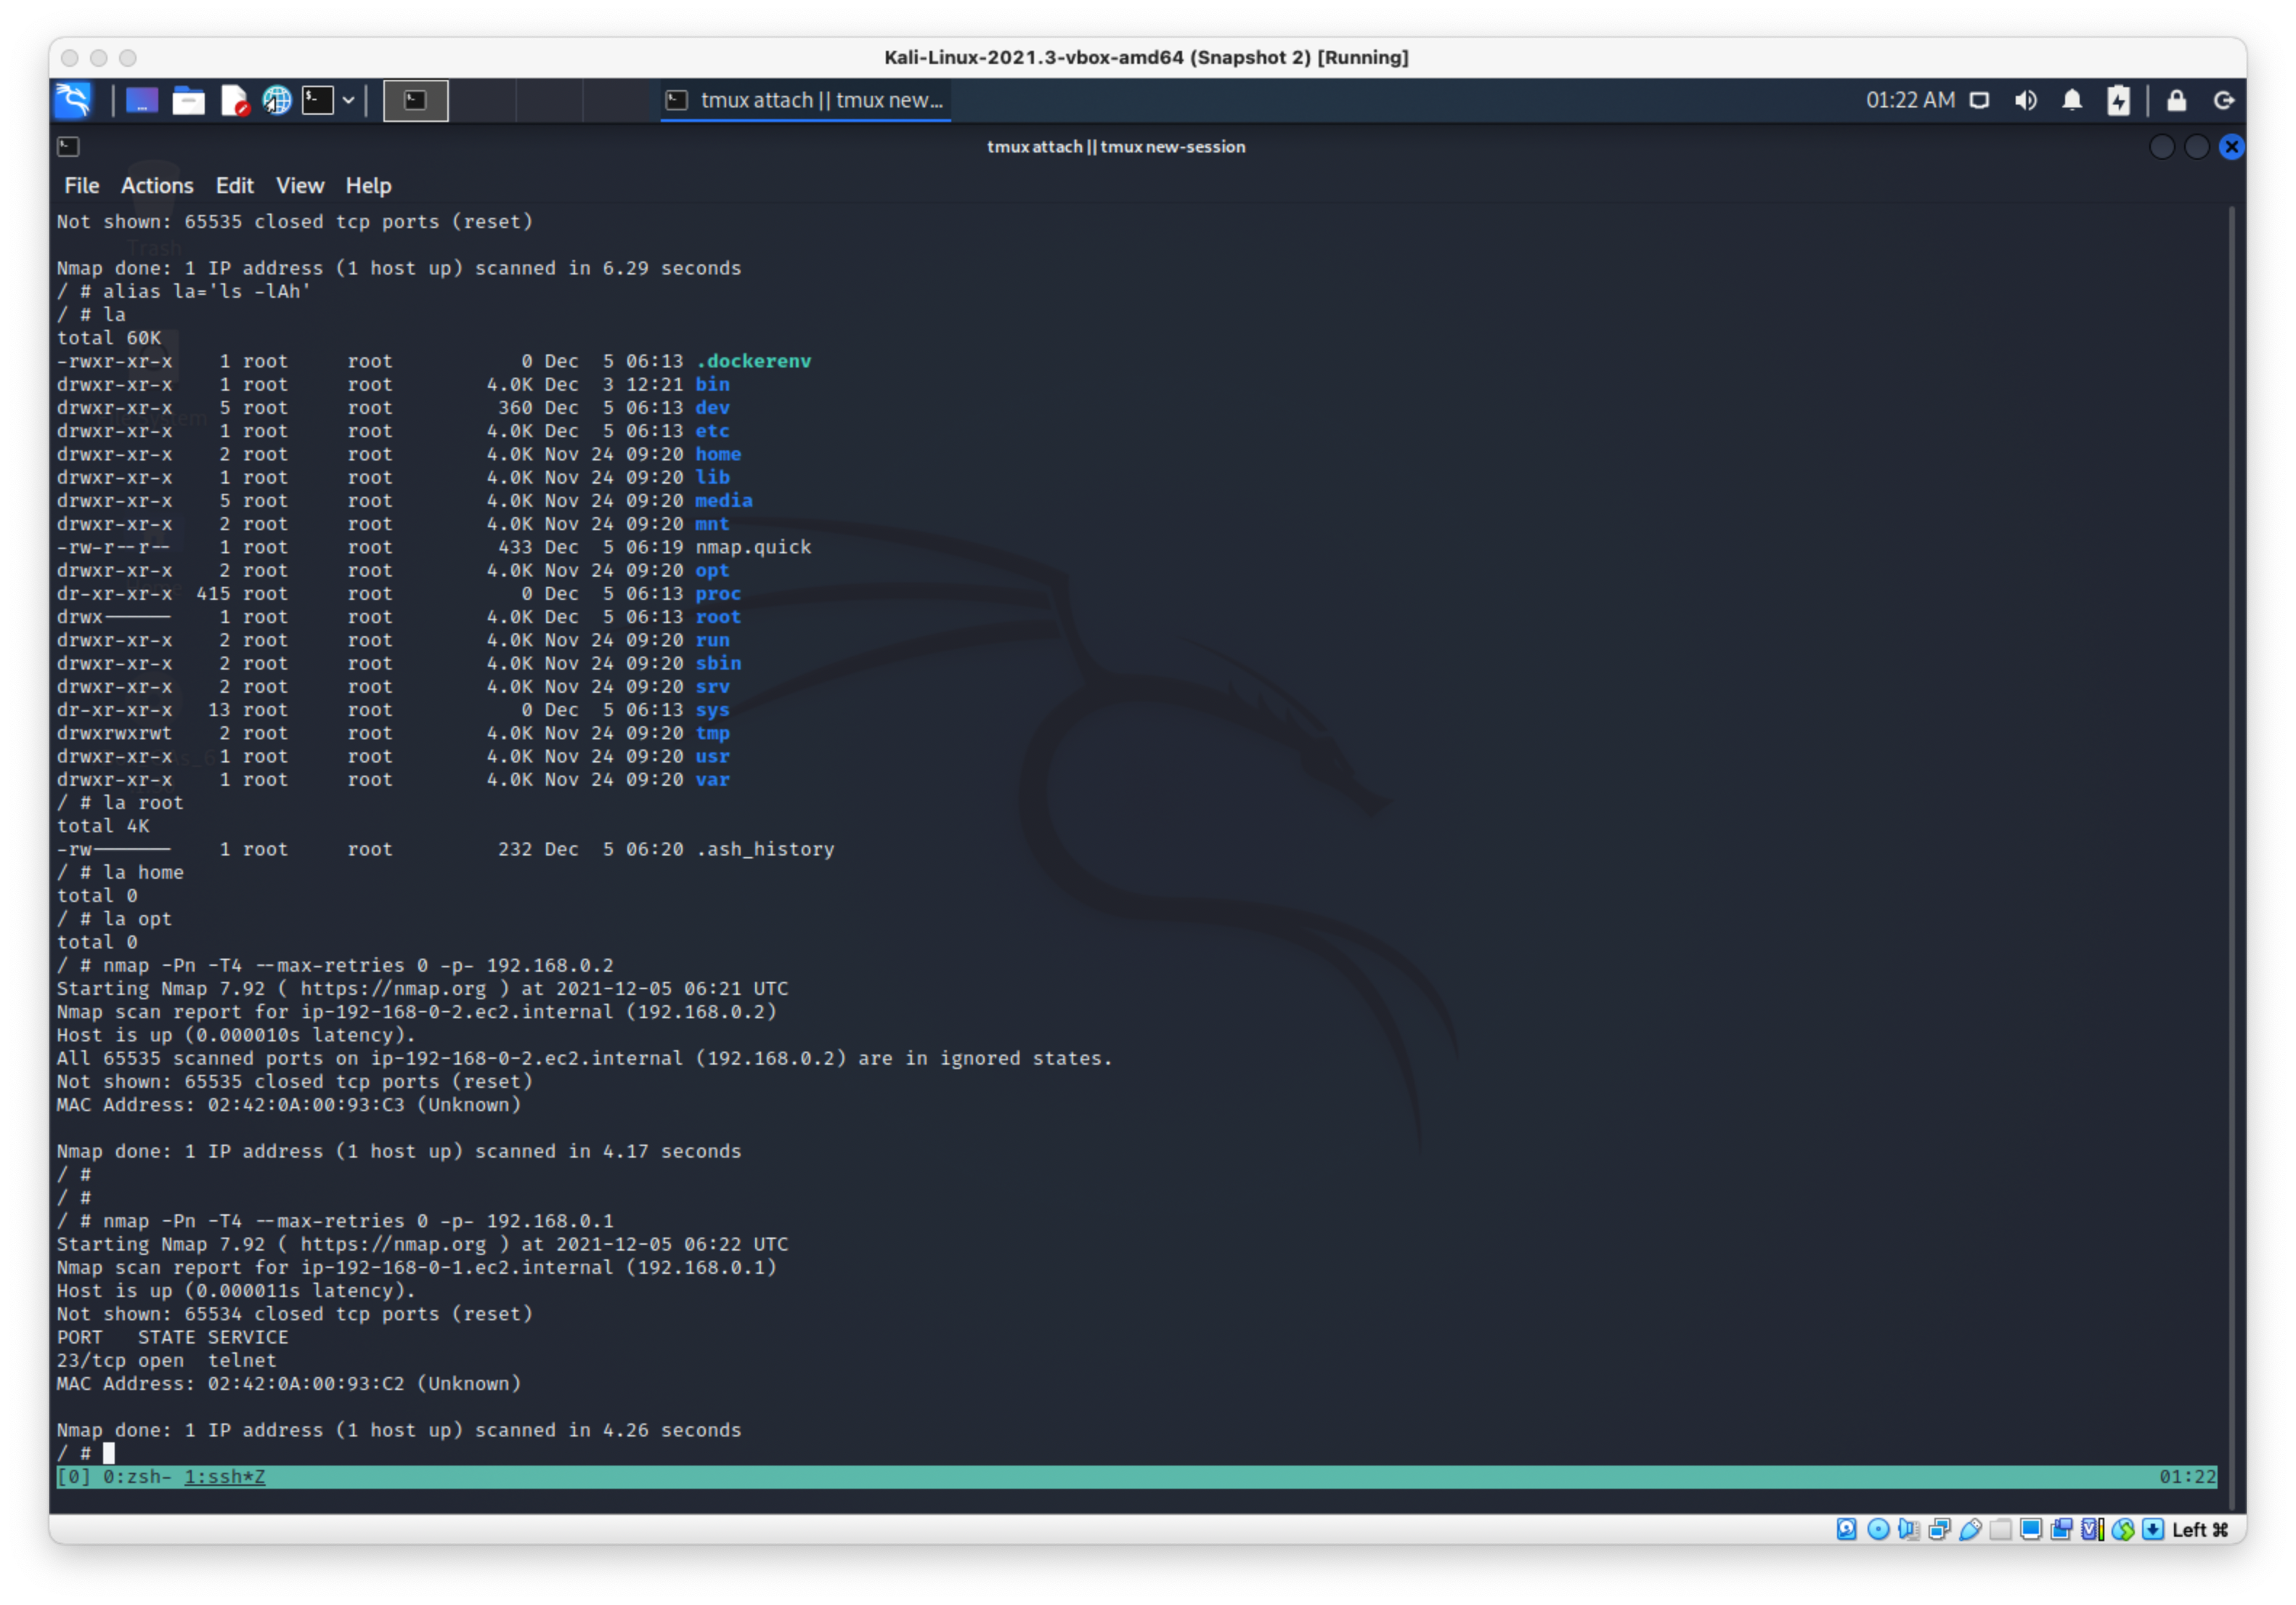Click the power manager battery icon
This screenshot has height=1605, width=2296.
click(x=2118, y=100)
